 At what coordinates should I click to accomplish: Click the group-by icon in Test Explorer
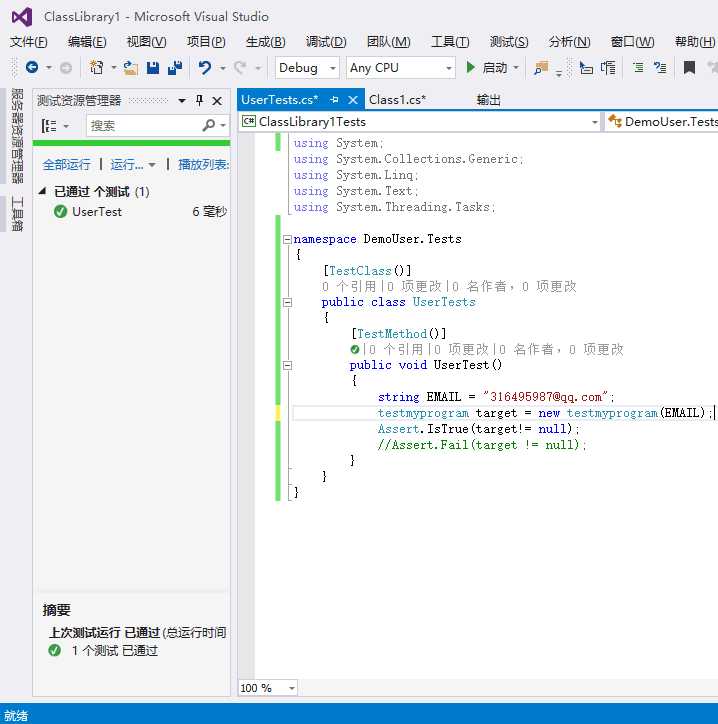pos(49,125)
